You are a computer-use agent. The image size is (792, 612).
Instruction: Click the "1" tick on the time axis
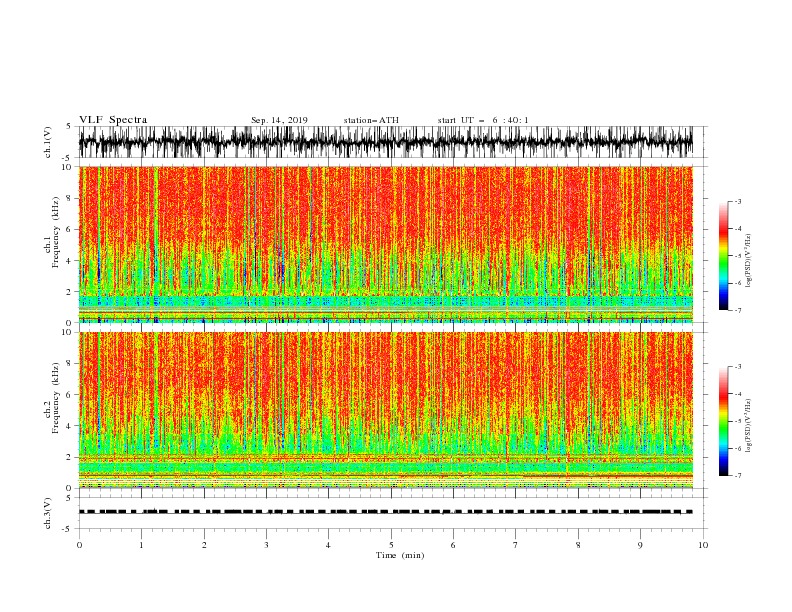pyautogui.click(x=141, y=545)
